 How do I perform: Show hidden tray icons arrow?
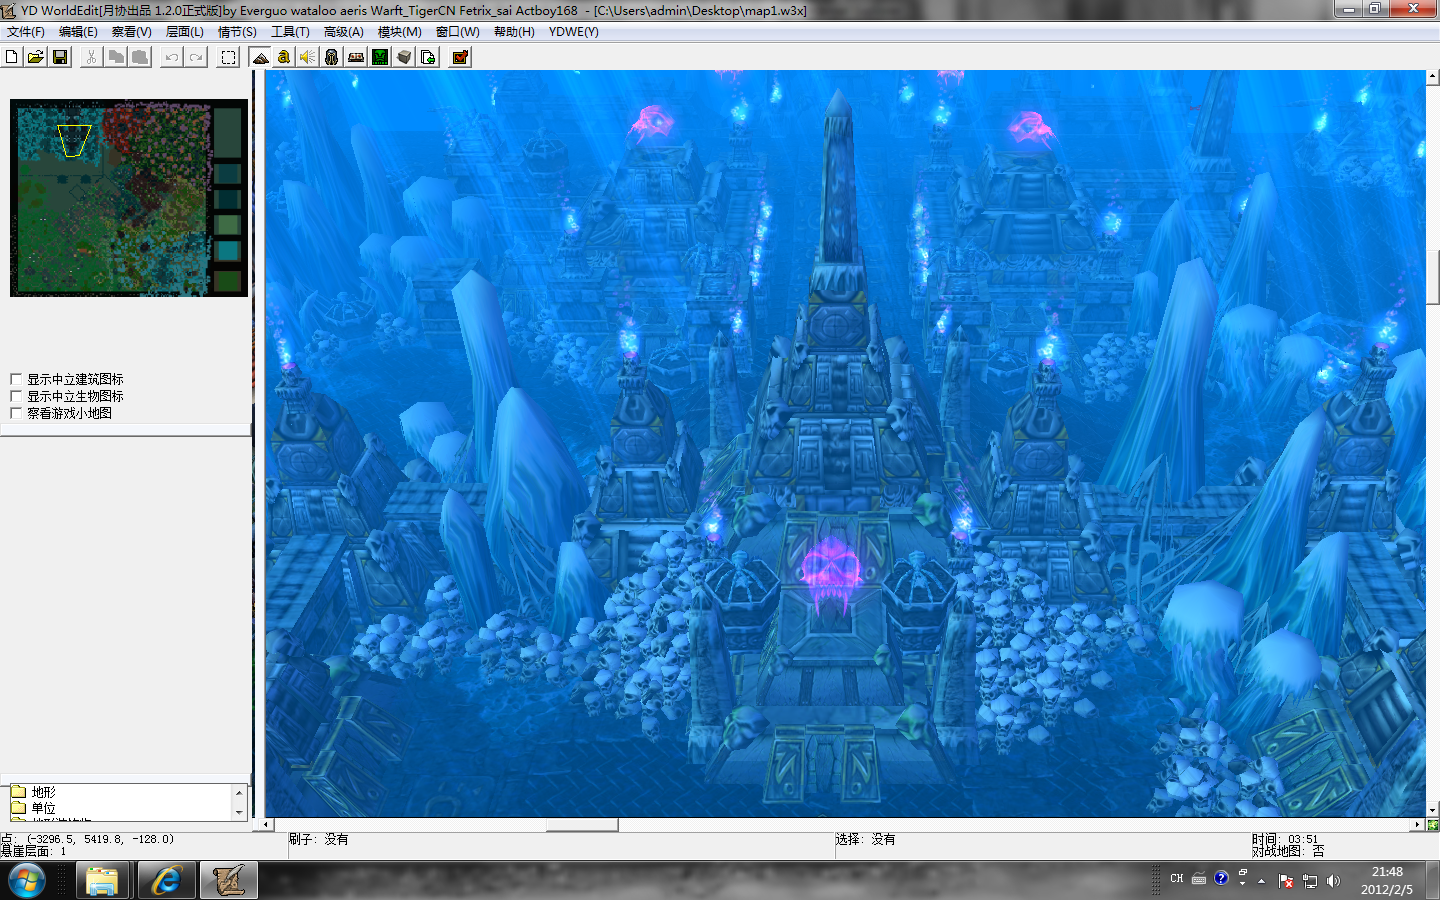pos(1262,881)
